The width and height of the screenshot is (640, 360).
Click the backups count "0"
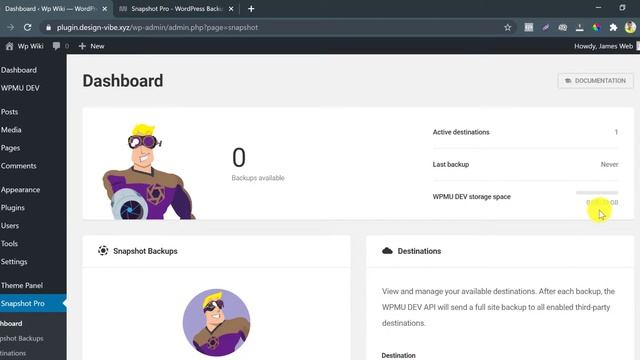click(x=239, y=158)
